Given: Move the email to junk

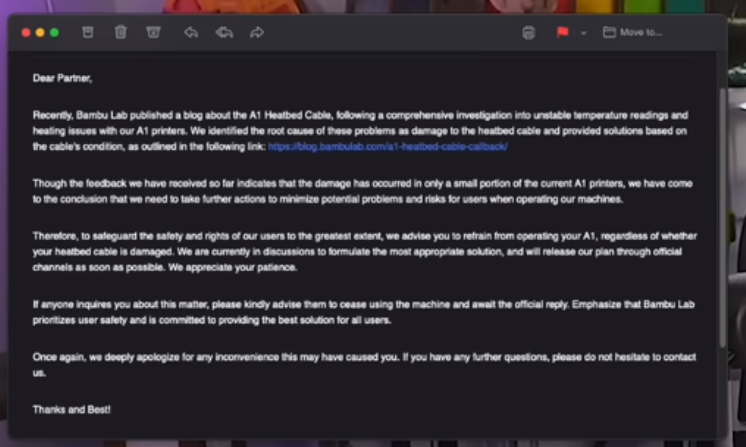Looking at the screenshot, I should tap(153, 32).
